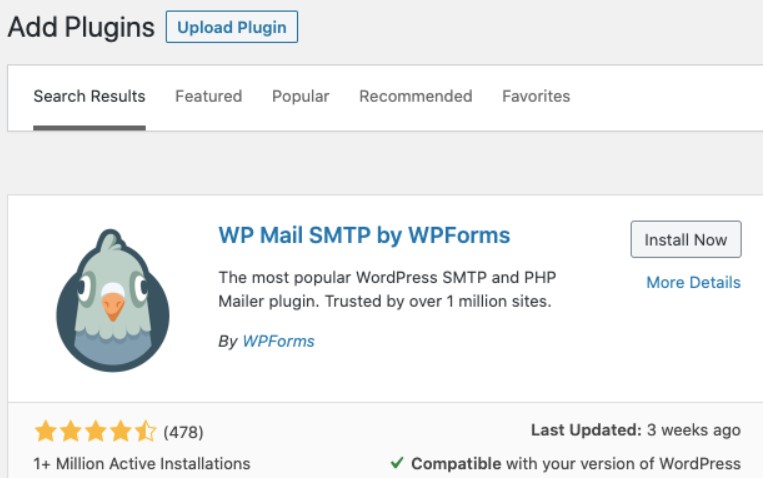Click the green compatibility checkmark icon
The width and height of the screenshot is (763, 478).
tap(397, 463)
